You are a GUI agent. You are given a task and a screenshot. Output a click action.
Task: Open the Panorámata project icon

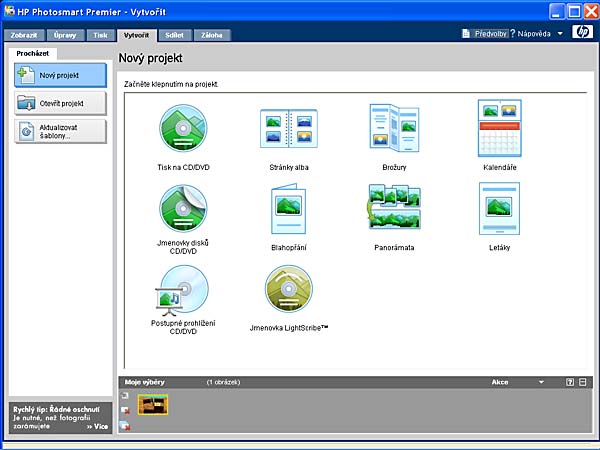[392, 208]
